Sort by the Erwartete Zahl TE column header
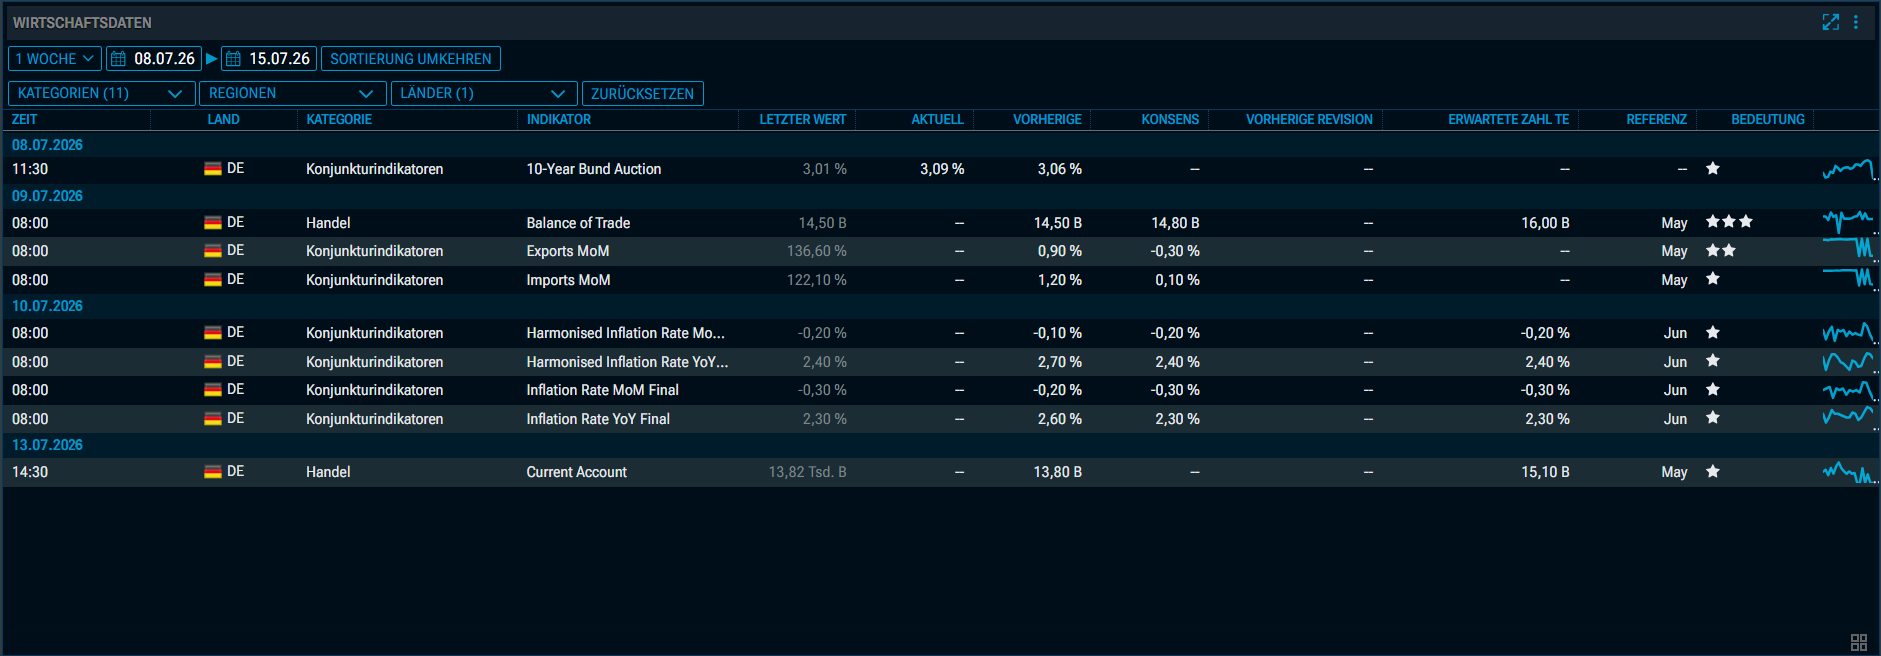This screenshot has height=656, width=1881. 1509,119
